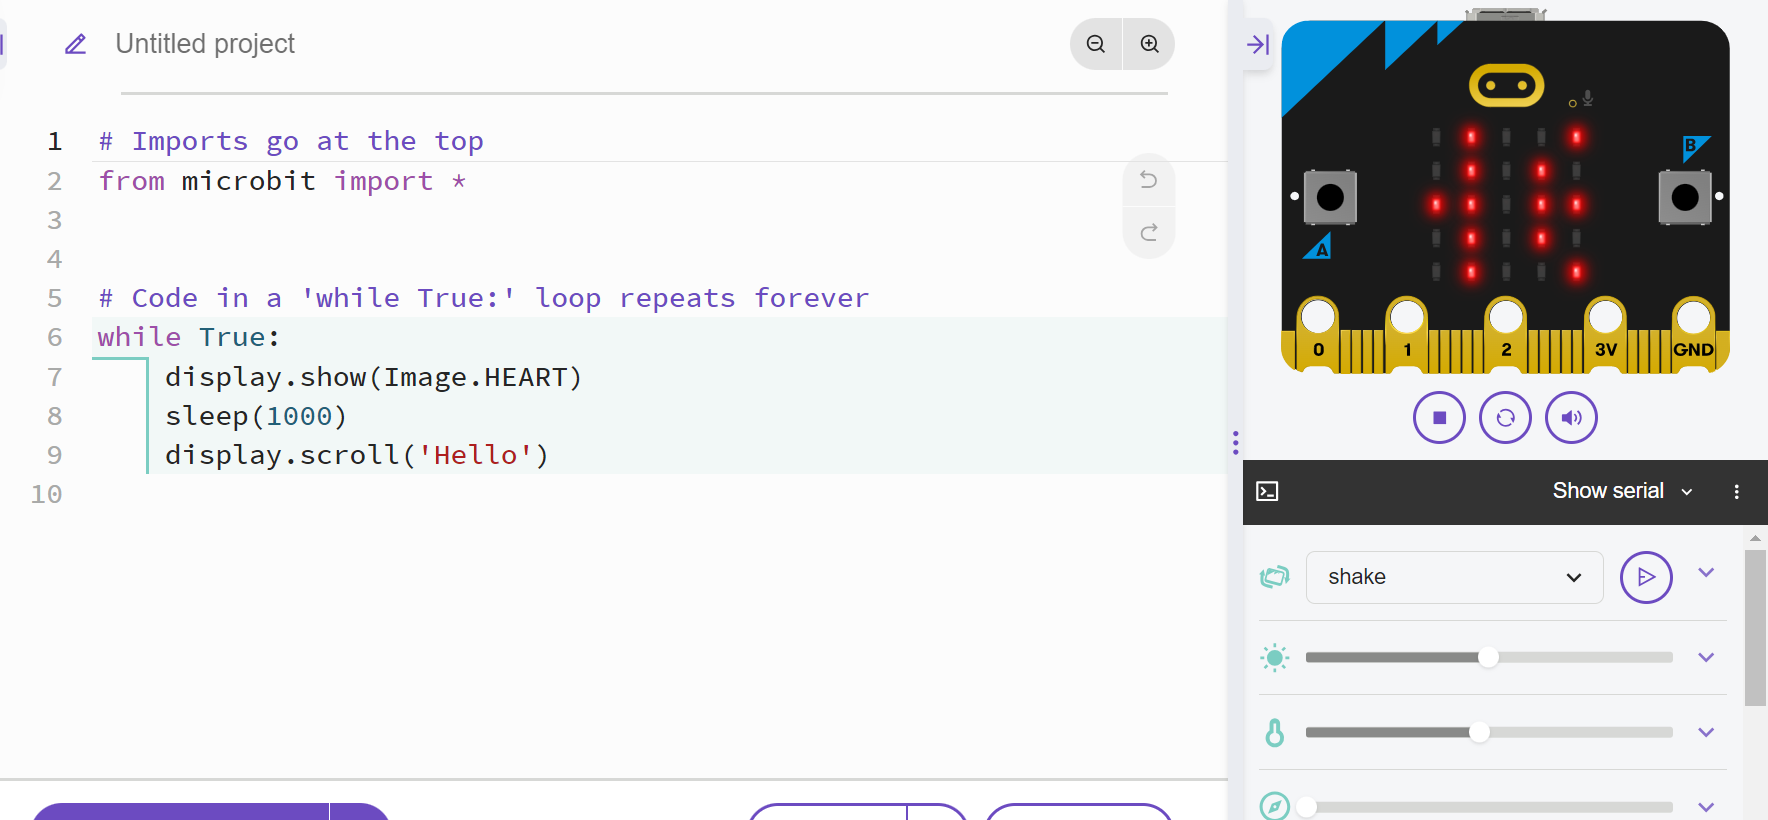This screenshot has height=820, width=1768.
Task: Zoom out the code editor
Action: [x=1096, y=44]
